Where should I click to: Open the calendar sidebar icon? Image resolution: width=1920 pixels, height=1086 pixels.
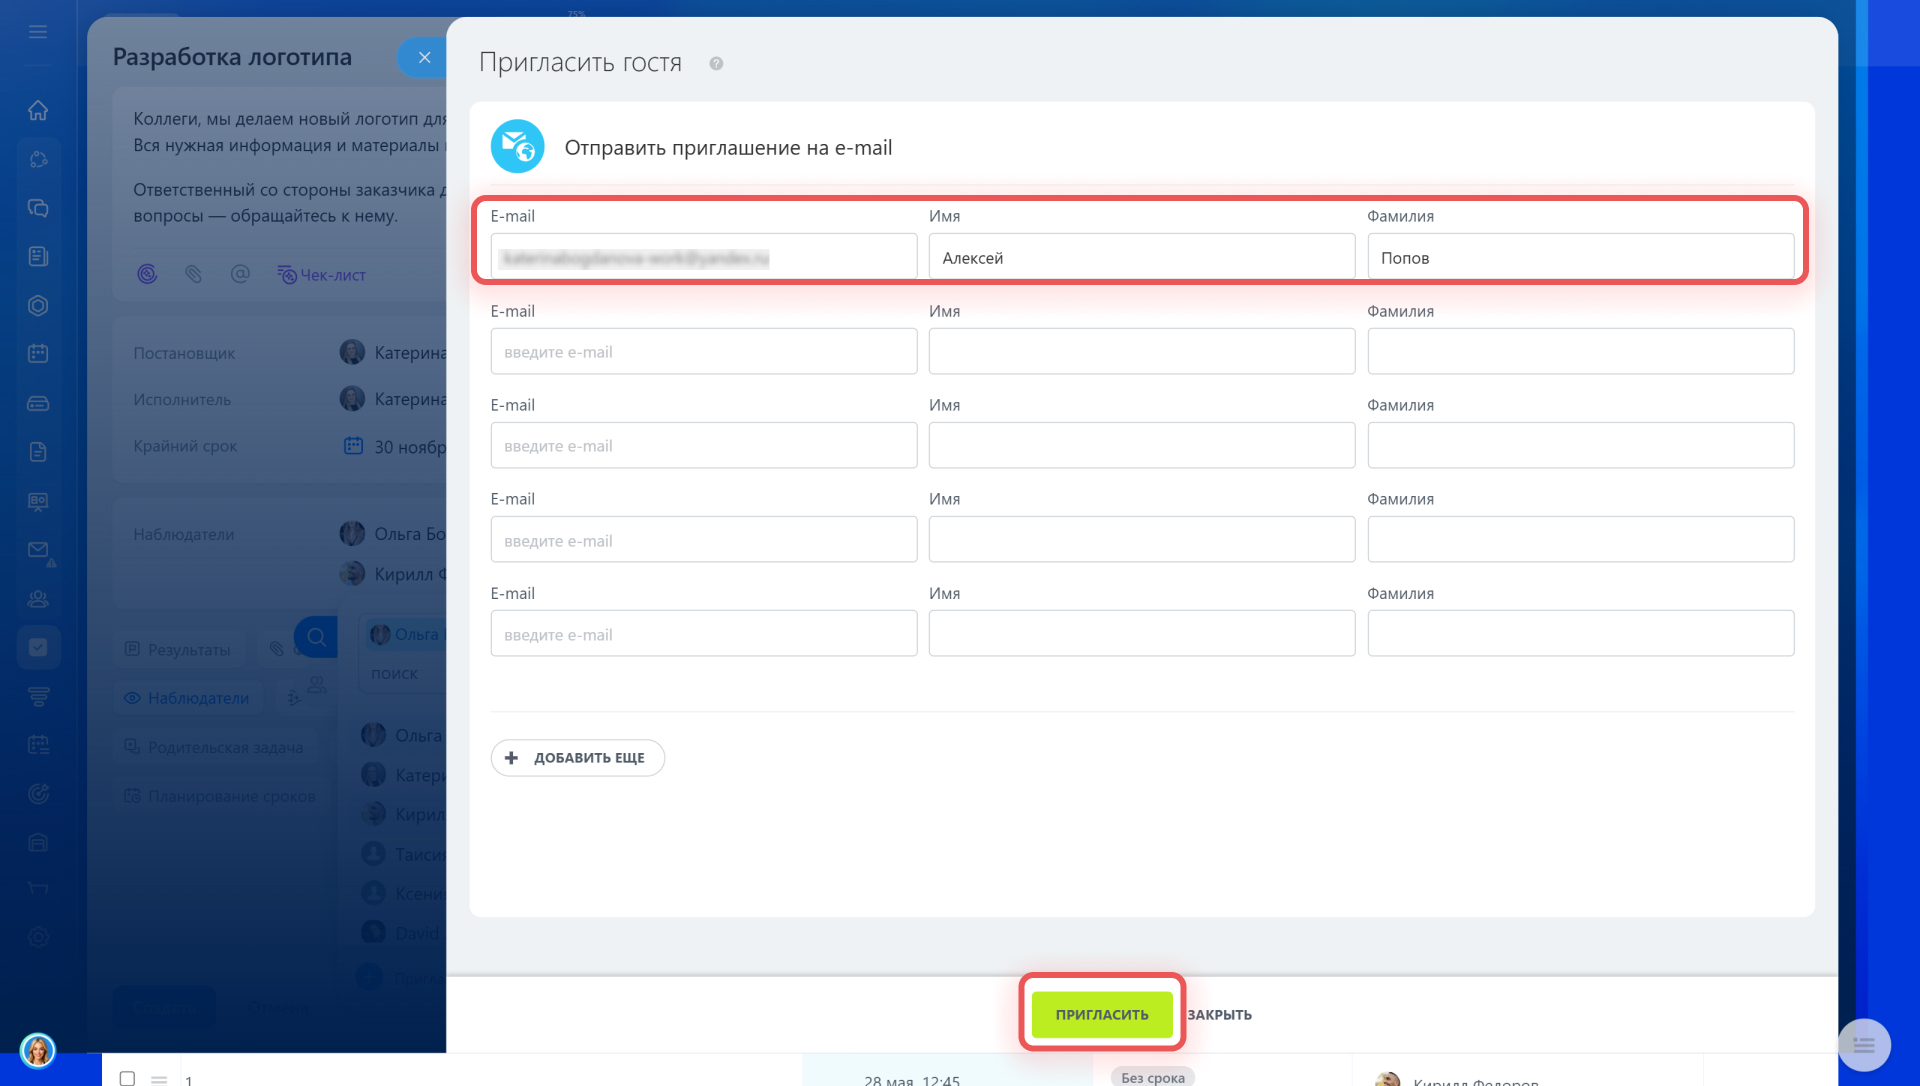(38, 354)
